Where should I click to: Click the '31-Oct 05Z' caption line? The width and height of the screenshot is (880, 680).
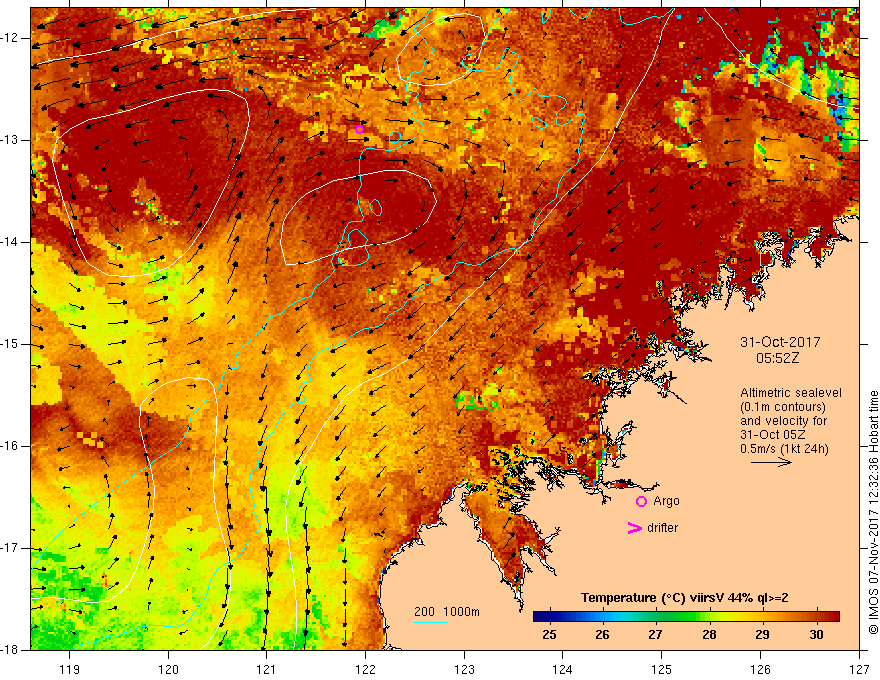pos(773,435)
